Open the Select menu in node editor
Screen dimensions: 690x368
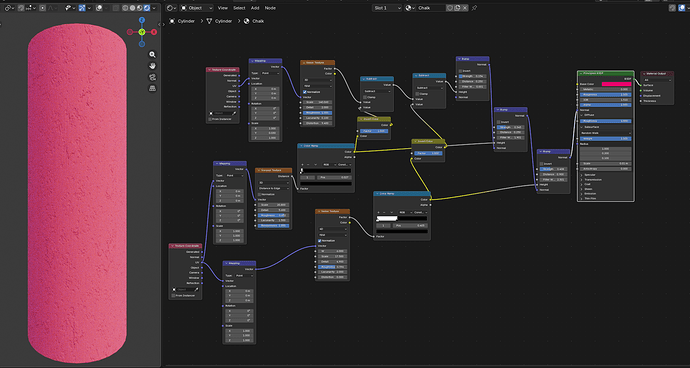point(239,8)
